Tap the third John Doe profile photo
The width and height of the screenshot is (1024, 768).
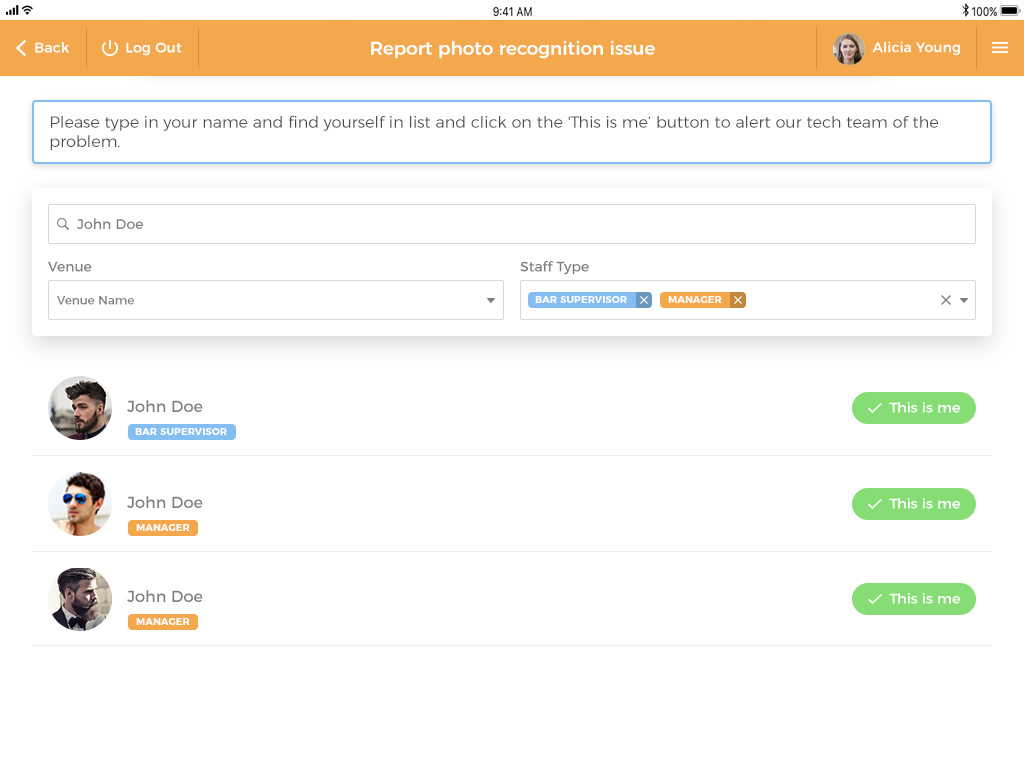click(80, 599)
